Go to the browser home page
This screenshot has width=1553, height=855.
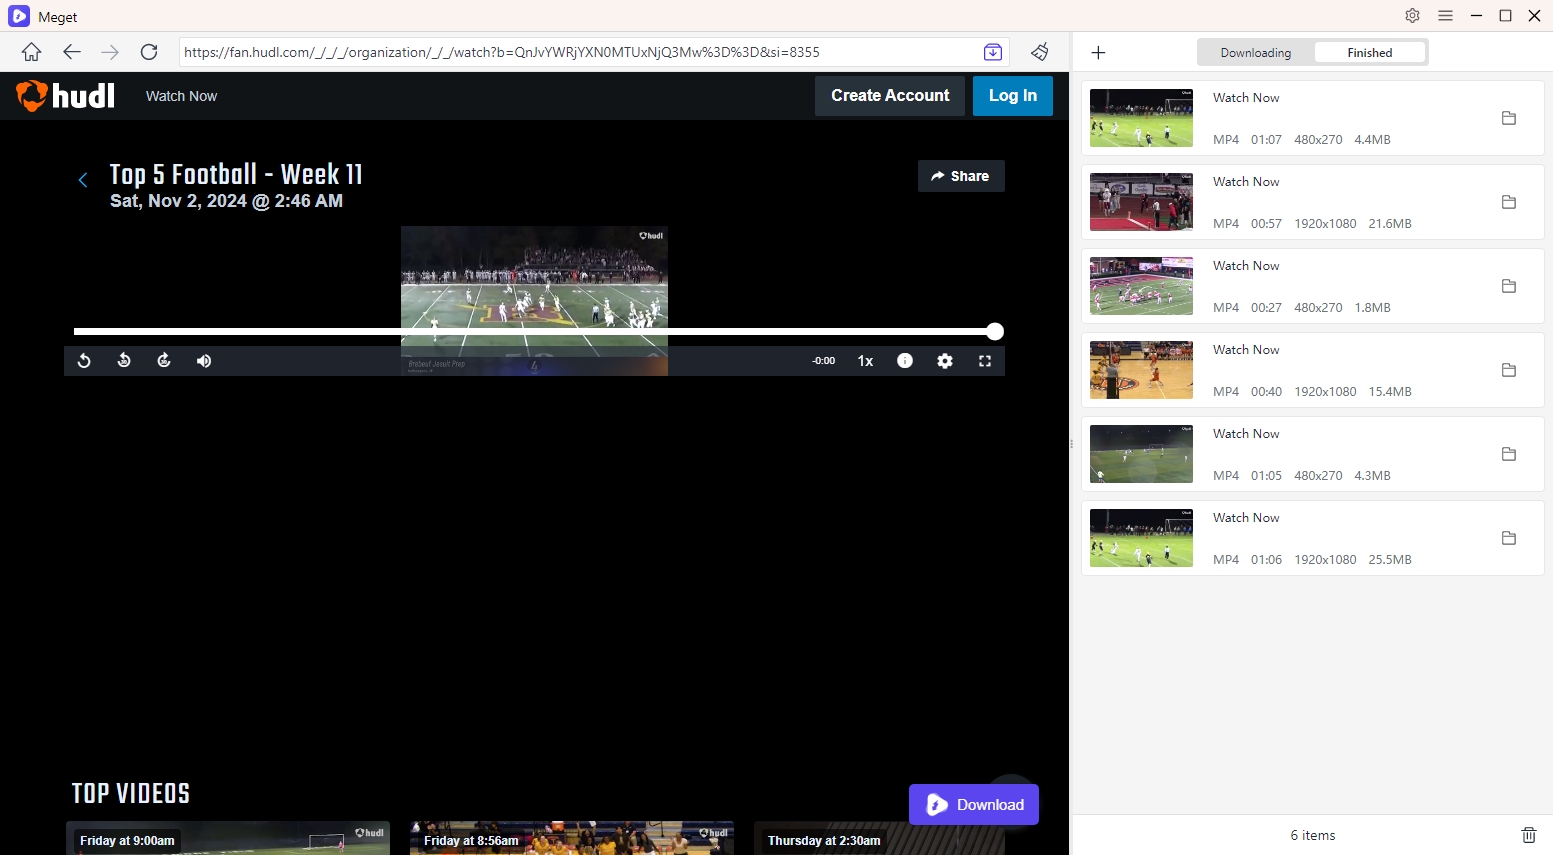(31, 52)
